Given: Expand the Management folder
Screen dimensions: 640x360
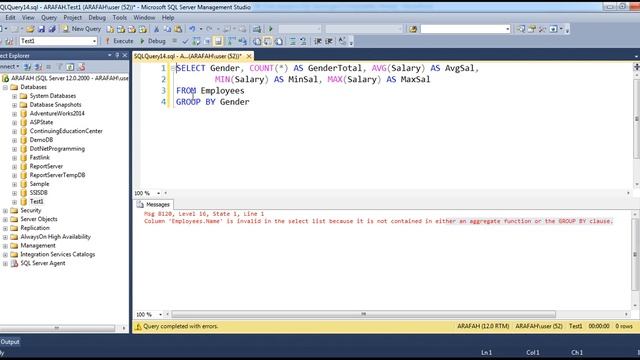Looking at the screenshot, I should pyautogui.click(x=5, y=246).
